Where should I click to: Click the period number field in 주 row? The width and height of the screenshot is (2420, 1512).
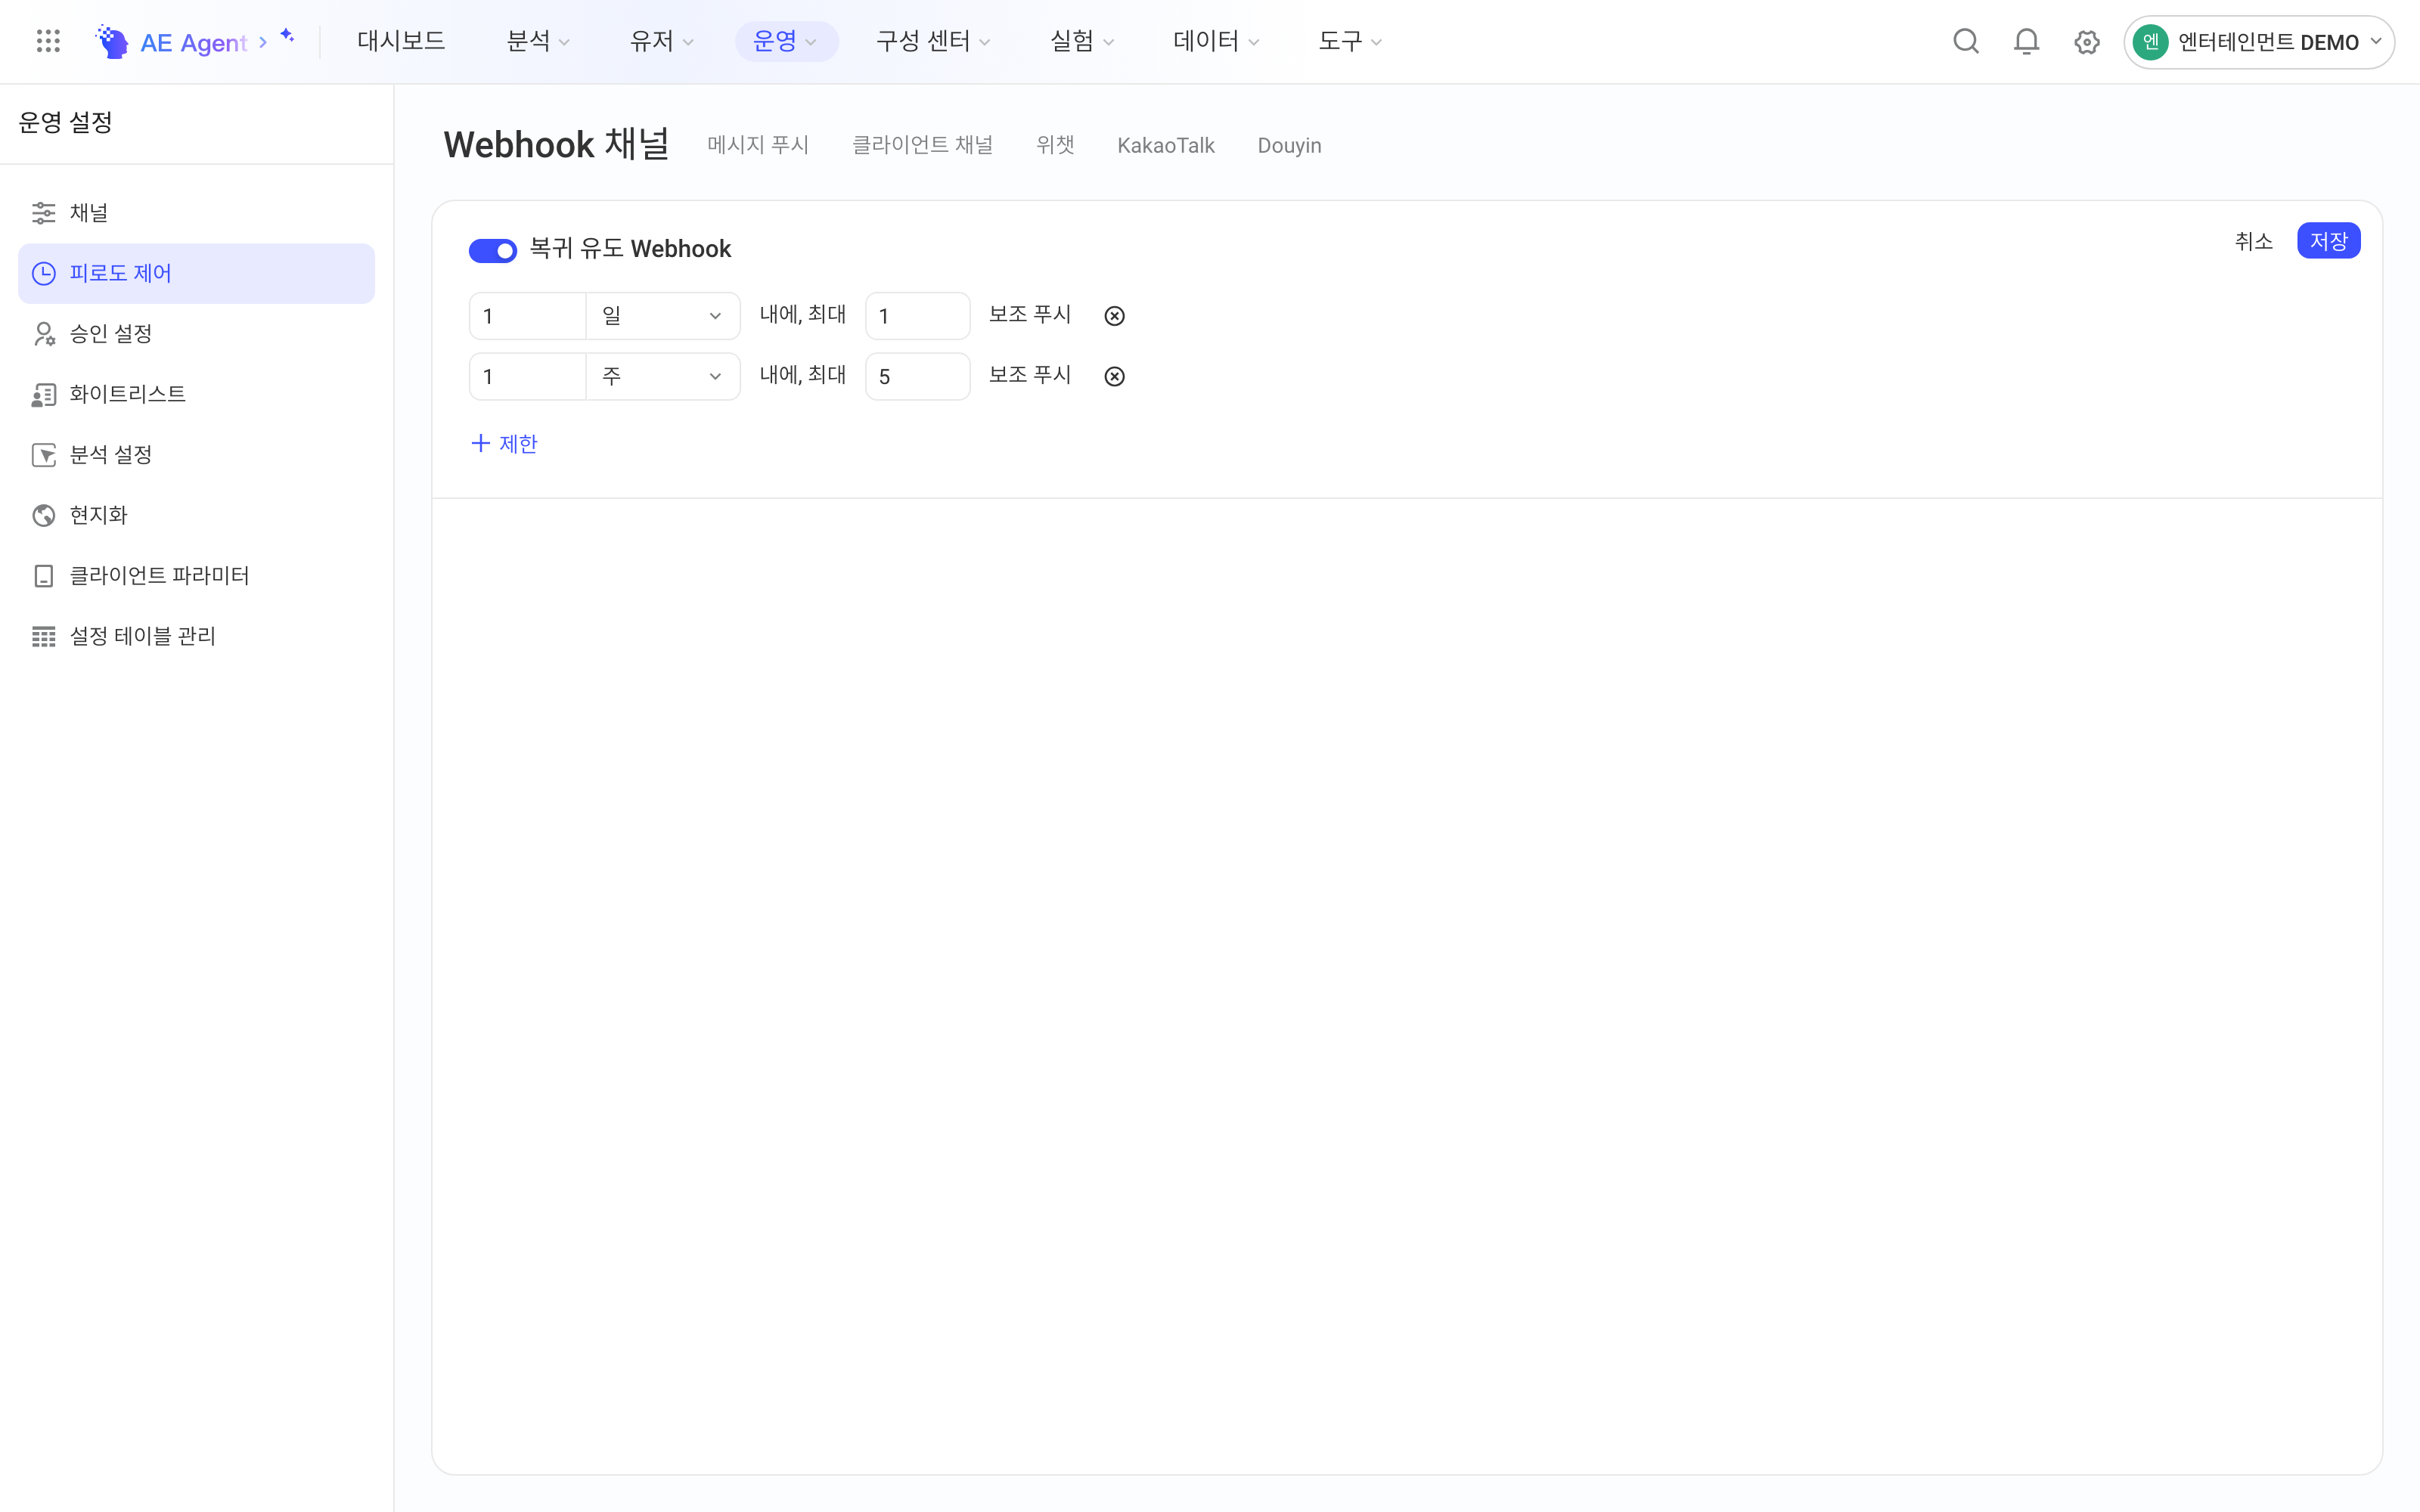coord(527,376)
